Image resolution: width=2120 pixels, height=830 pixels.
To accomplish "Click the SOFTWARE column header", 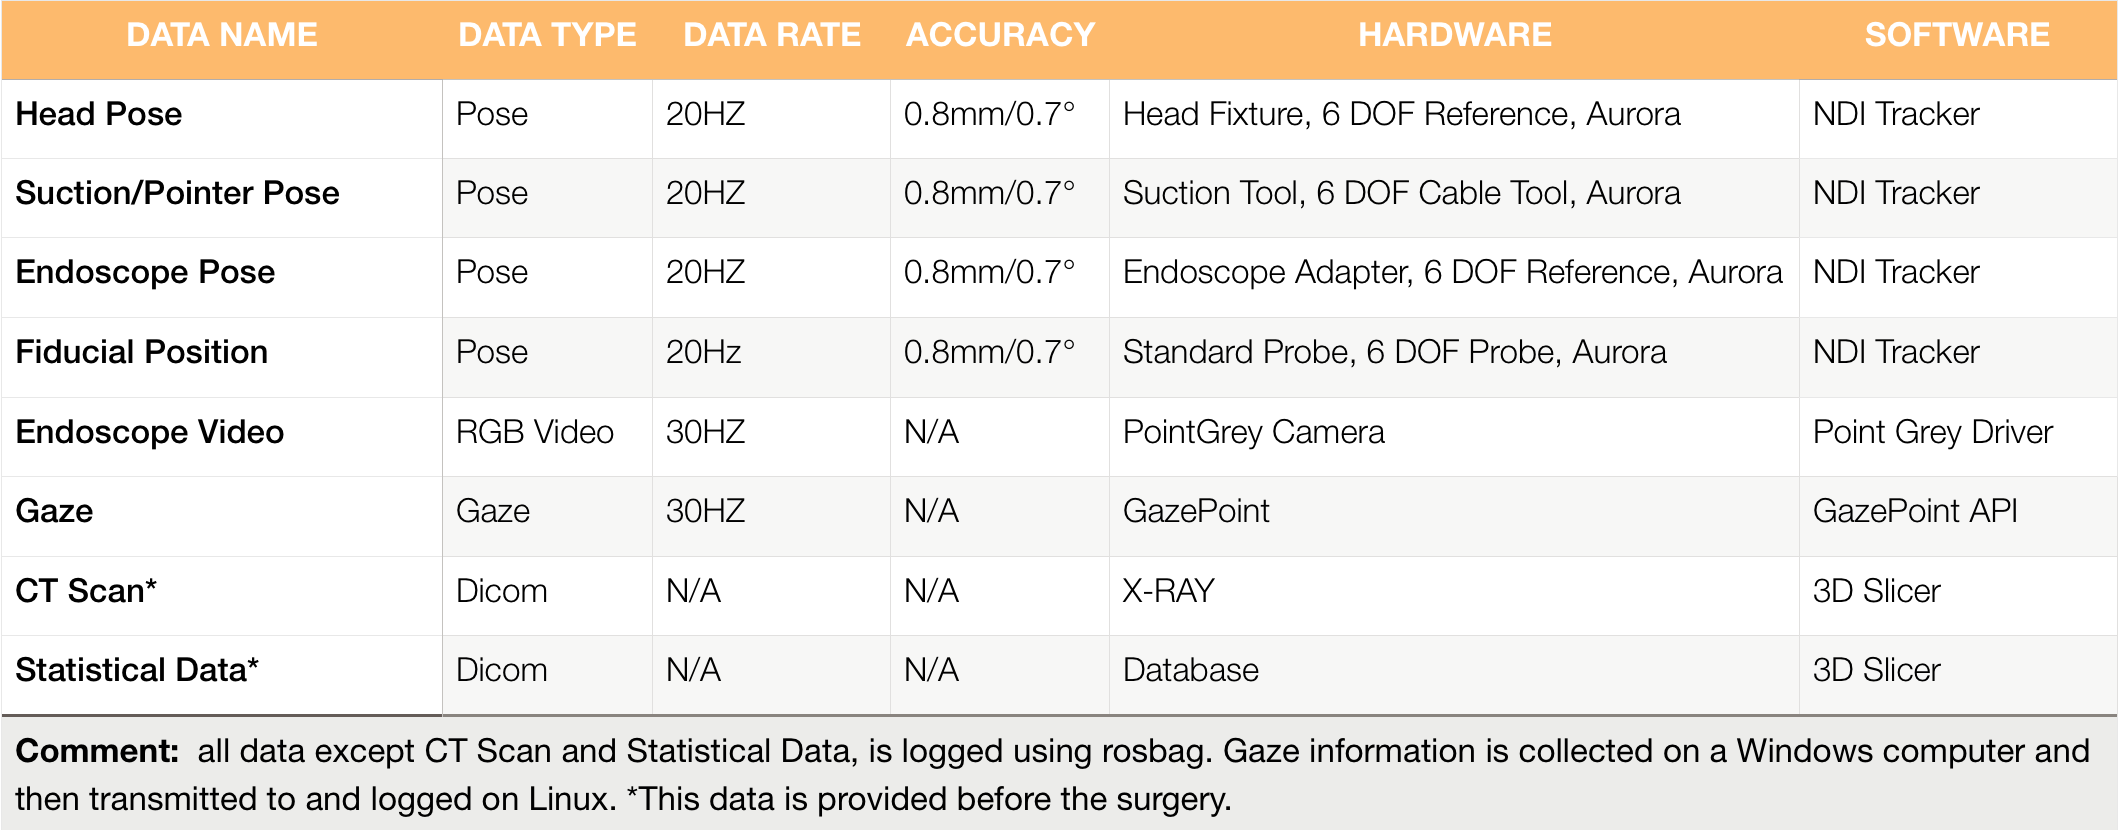I will click(x=1956, y=36).
